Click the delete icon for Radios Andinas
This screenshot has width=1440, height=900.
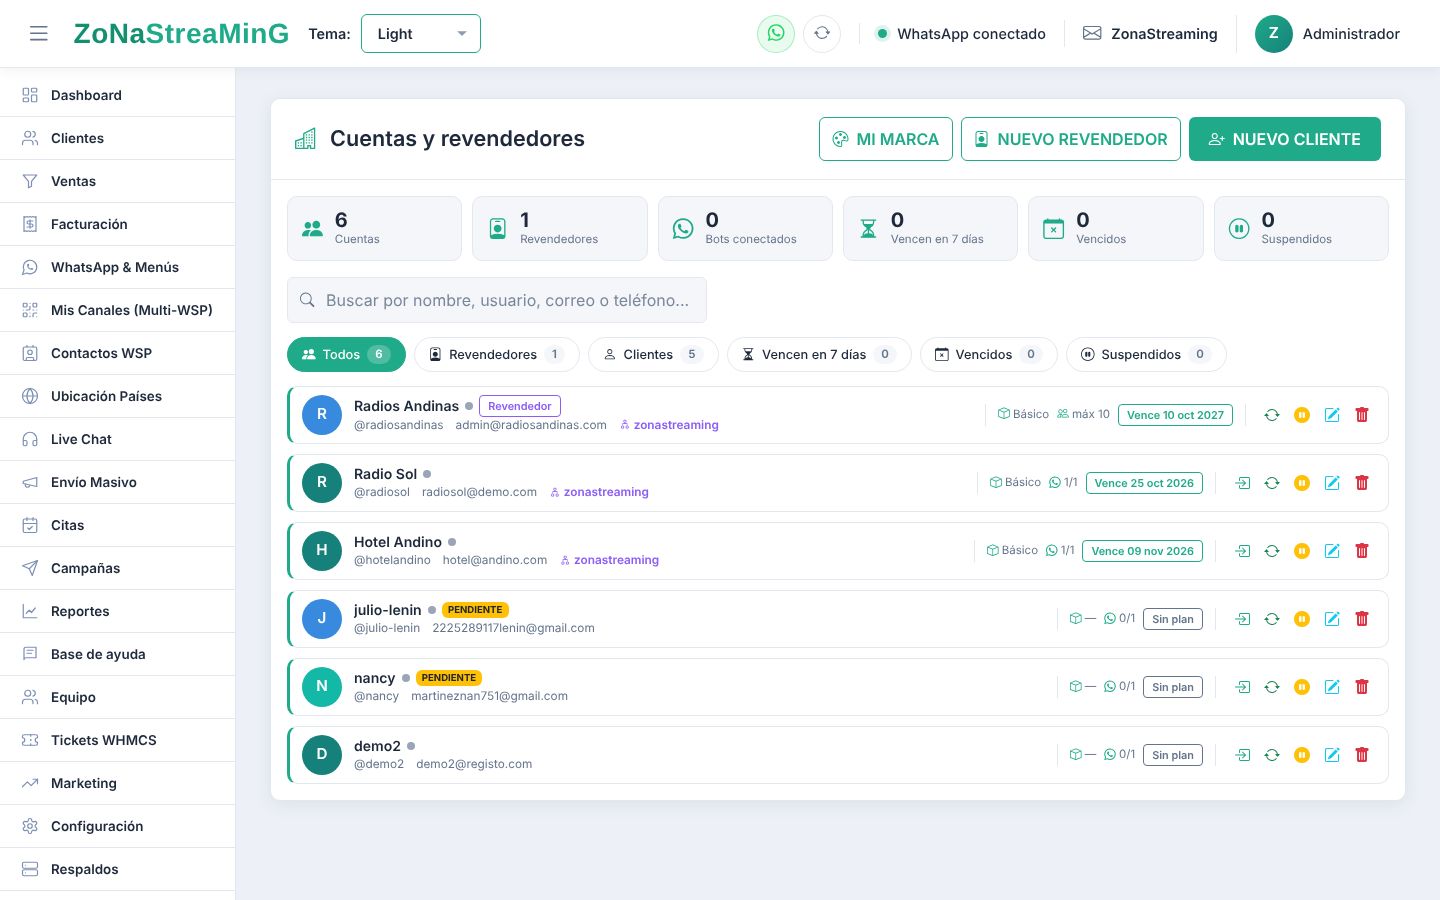point(1362,415)
